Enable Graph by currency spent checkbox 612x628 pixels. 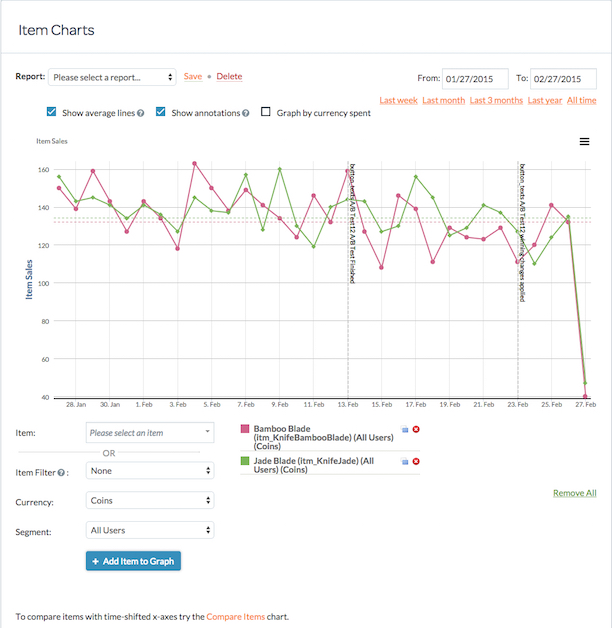point(266,112)
